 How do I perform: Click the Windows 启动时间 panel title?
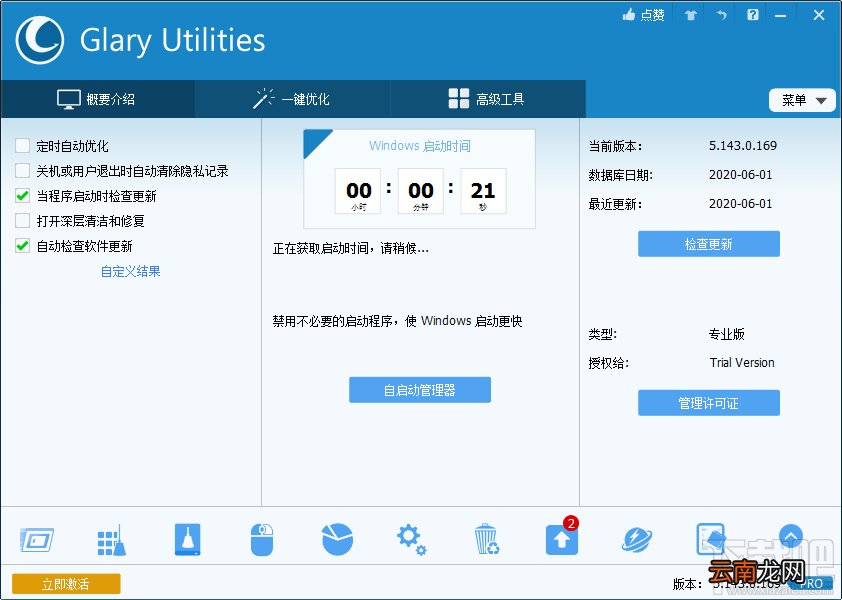pos(420,146)
